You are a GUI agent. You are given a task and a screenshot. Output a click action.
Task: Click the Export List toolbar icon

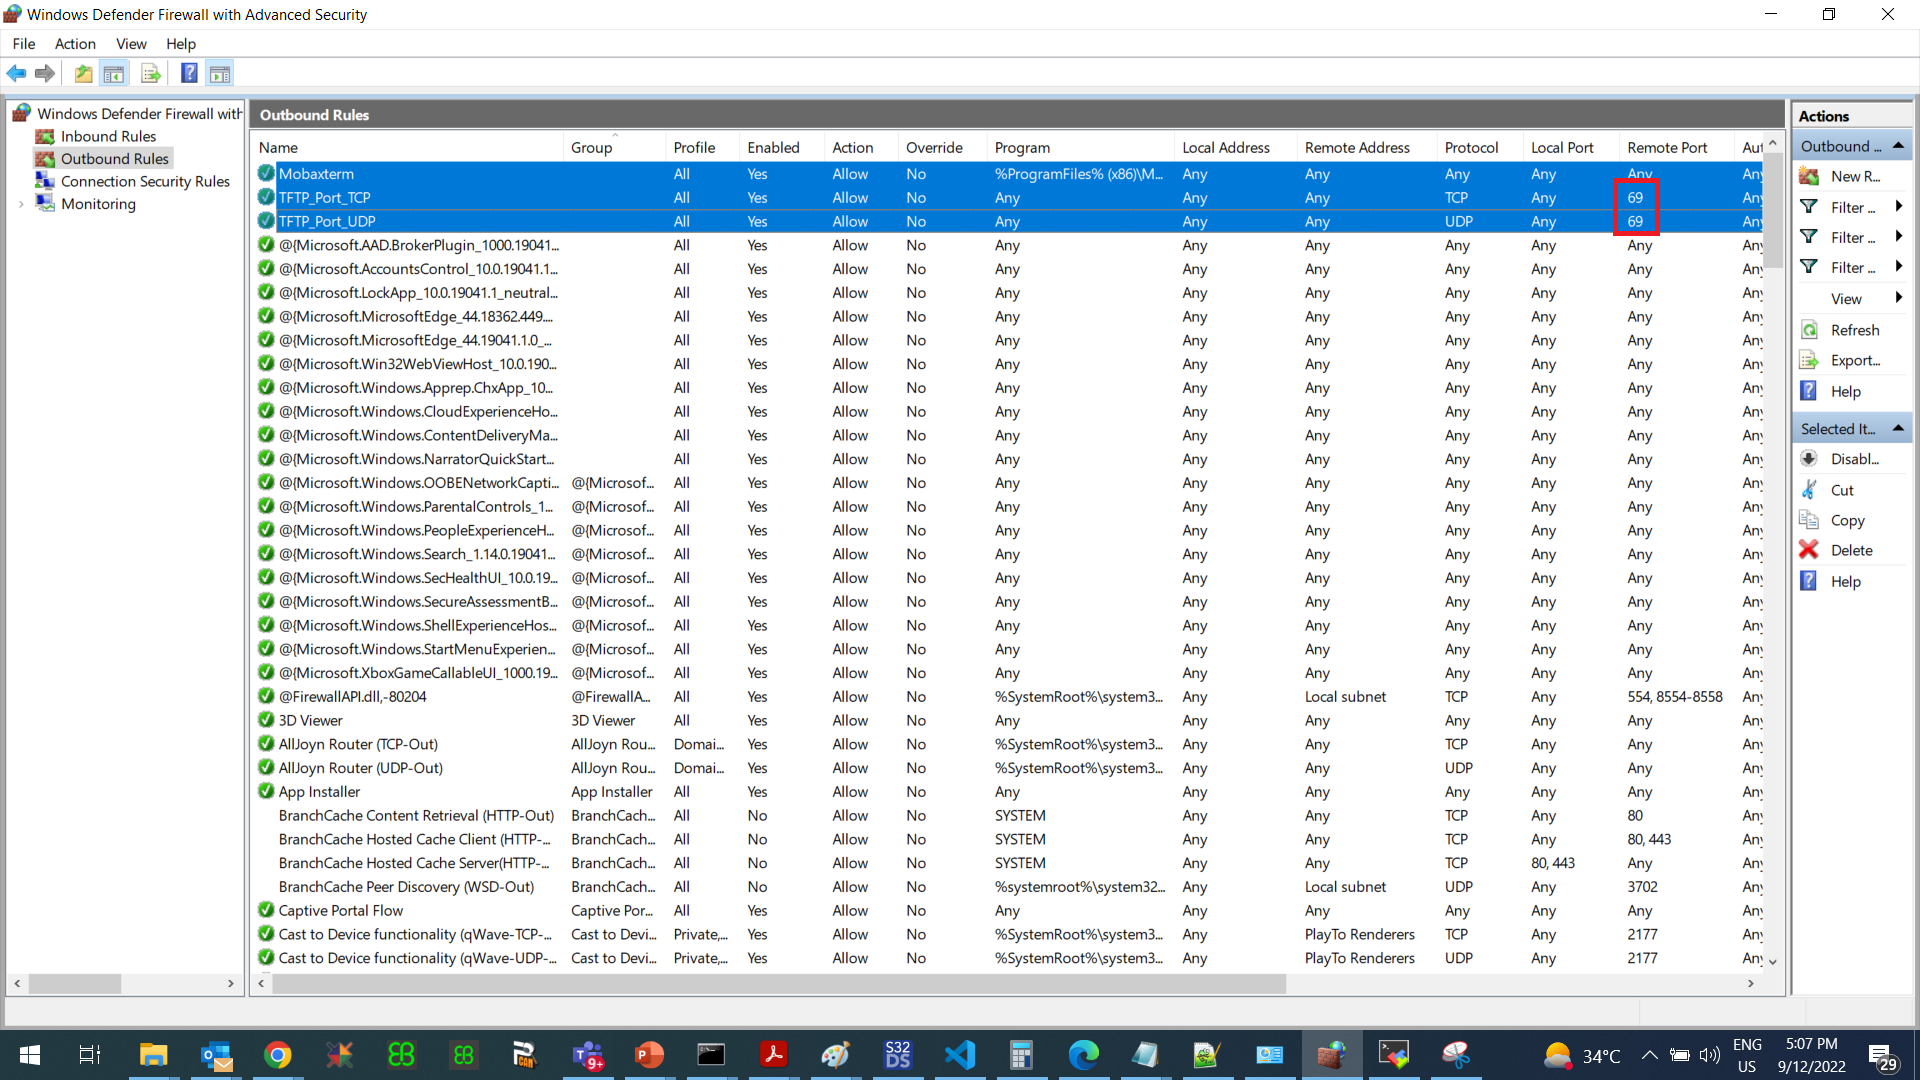click(151, 73)
